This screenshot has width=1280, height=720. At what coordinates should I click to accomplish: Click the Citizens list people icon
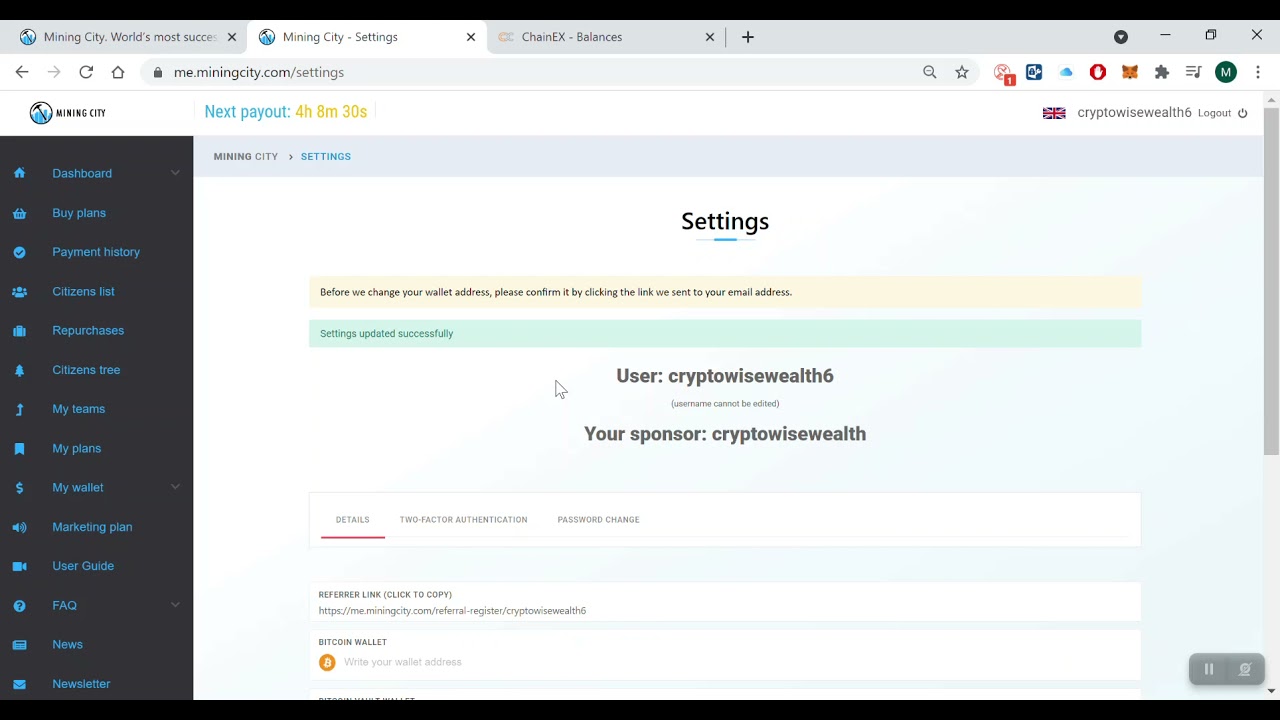(19, 292)
